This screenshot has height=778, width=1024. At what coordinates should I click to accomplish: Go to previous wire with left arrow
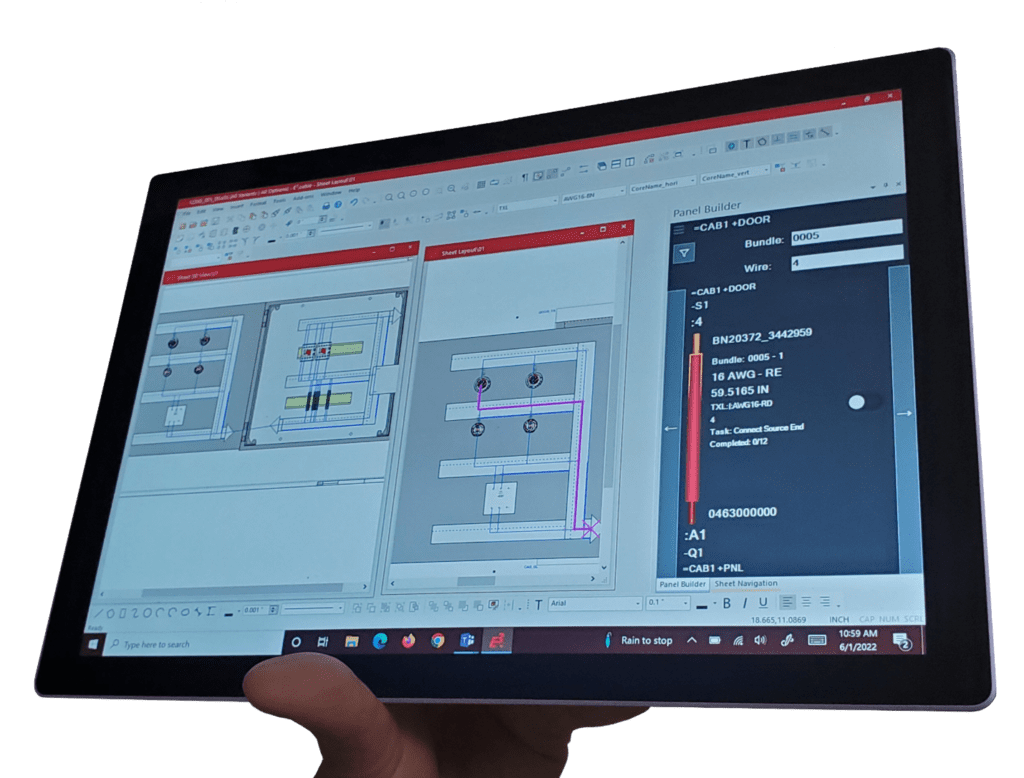tap(670, 429)
